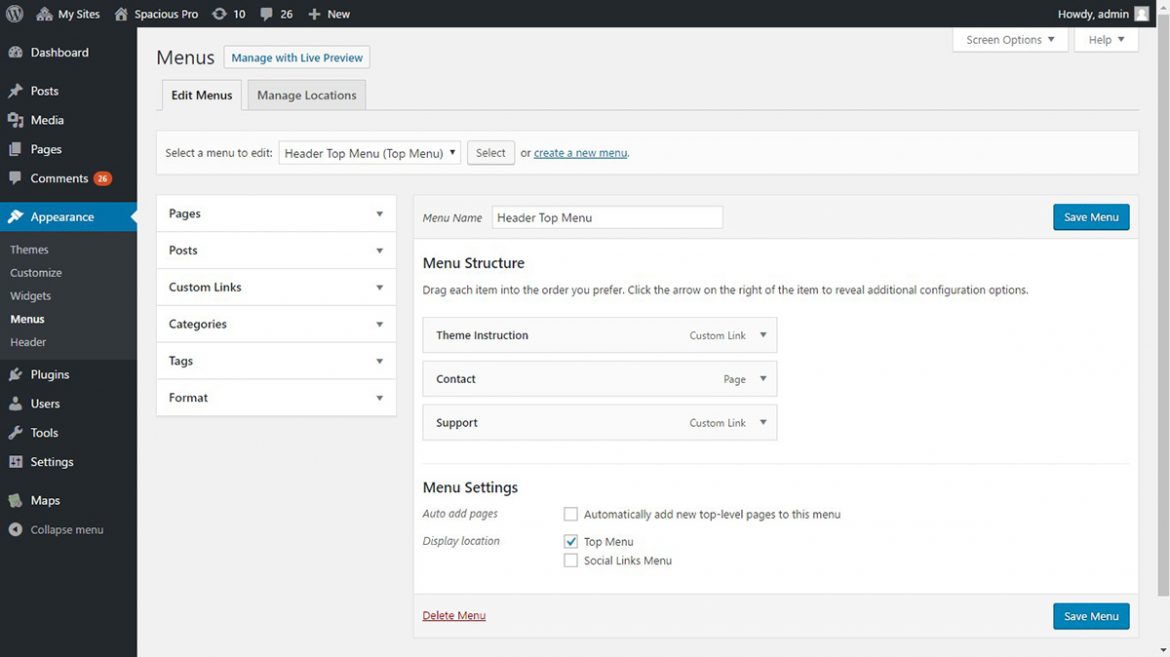
Task: Switch to the Manage Locations tab
Action: coord(306,94)
